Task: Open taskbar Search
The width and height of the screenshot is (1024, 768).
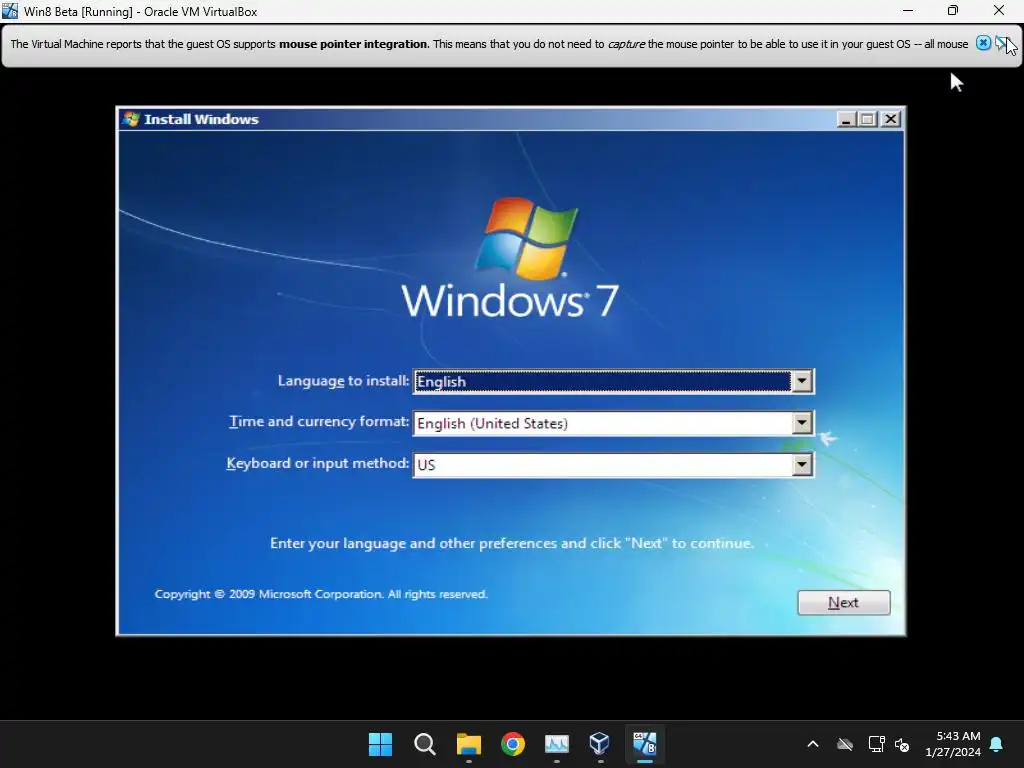Action: [x=424, y=744]
